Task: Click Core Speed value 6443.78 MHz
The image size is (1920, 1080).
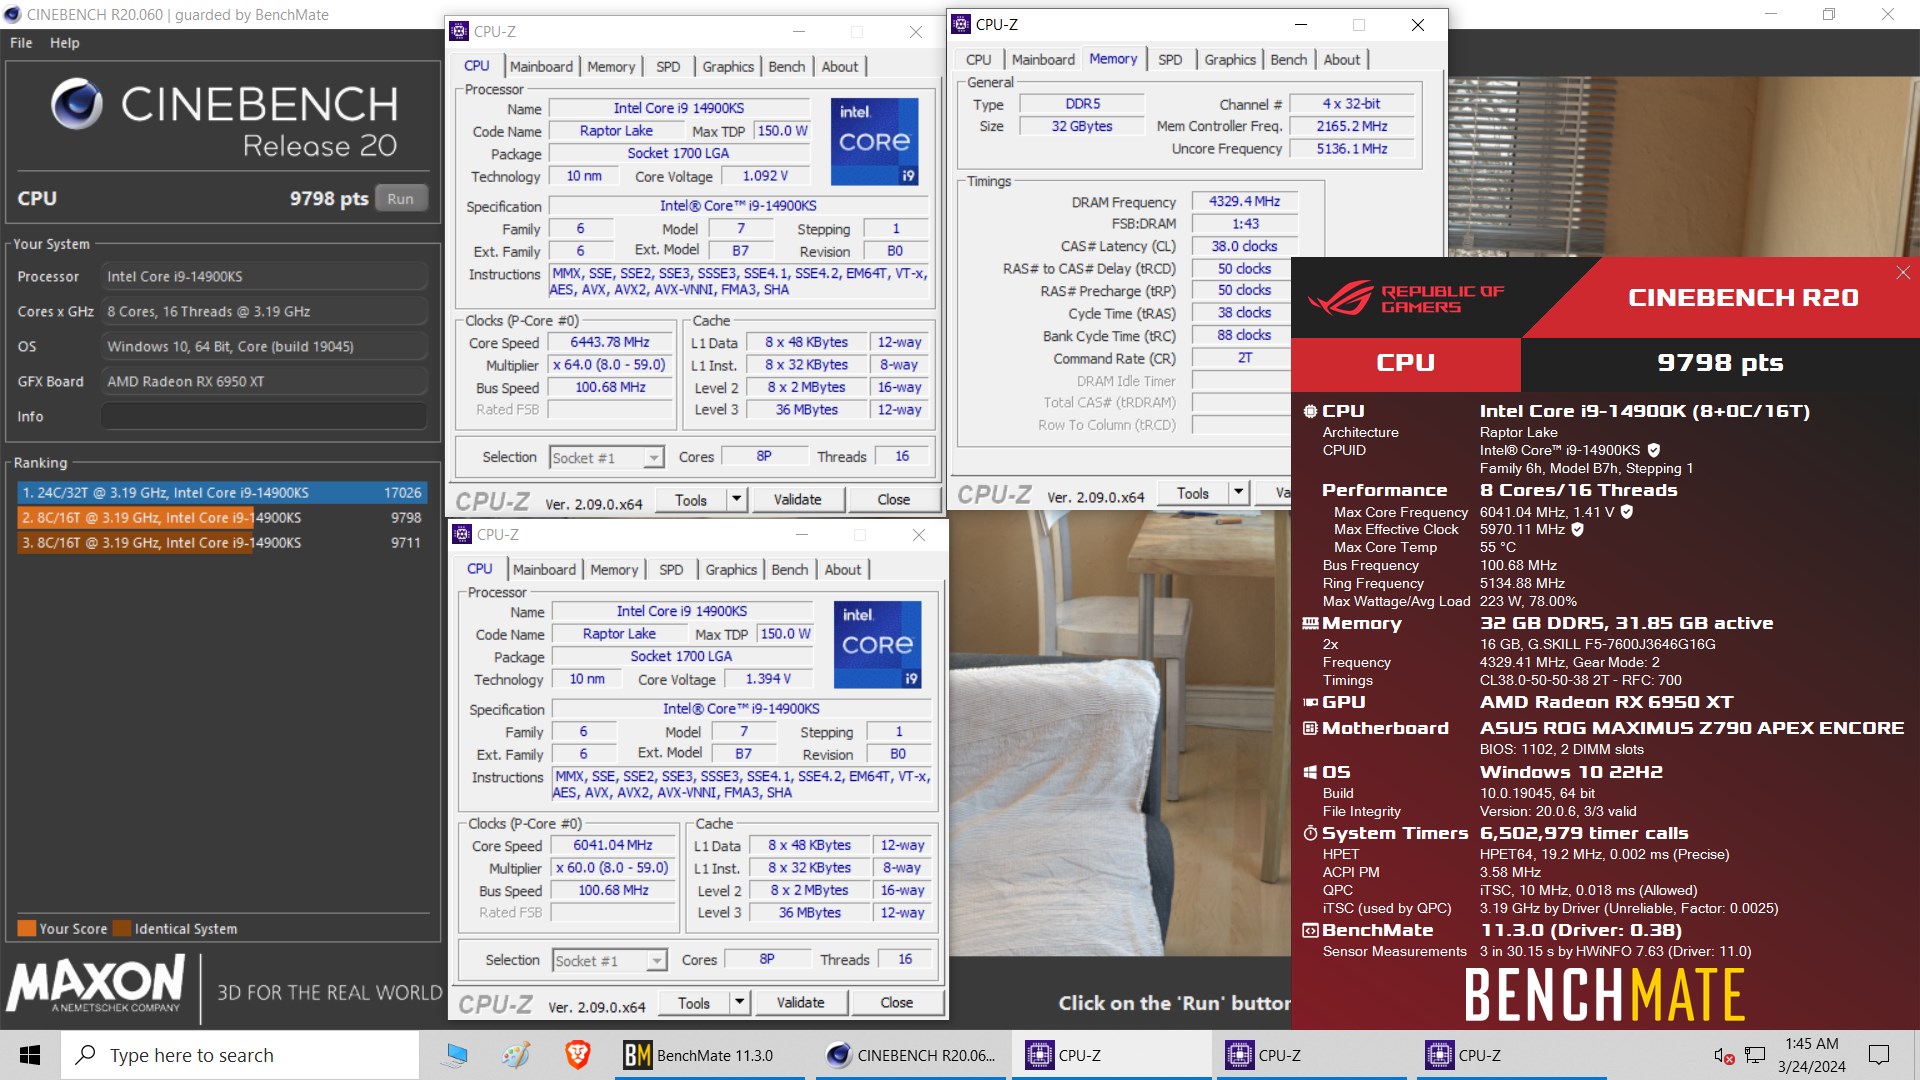Action: 610,342
